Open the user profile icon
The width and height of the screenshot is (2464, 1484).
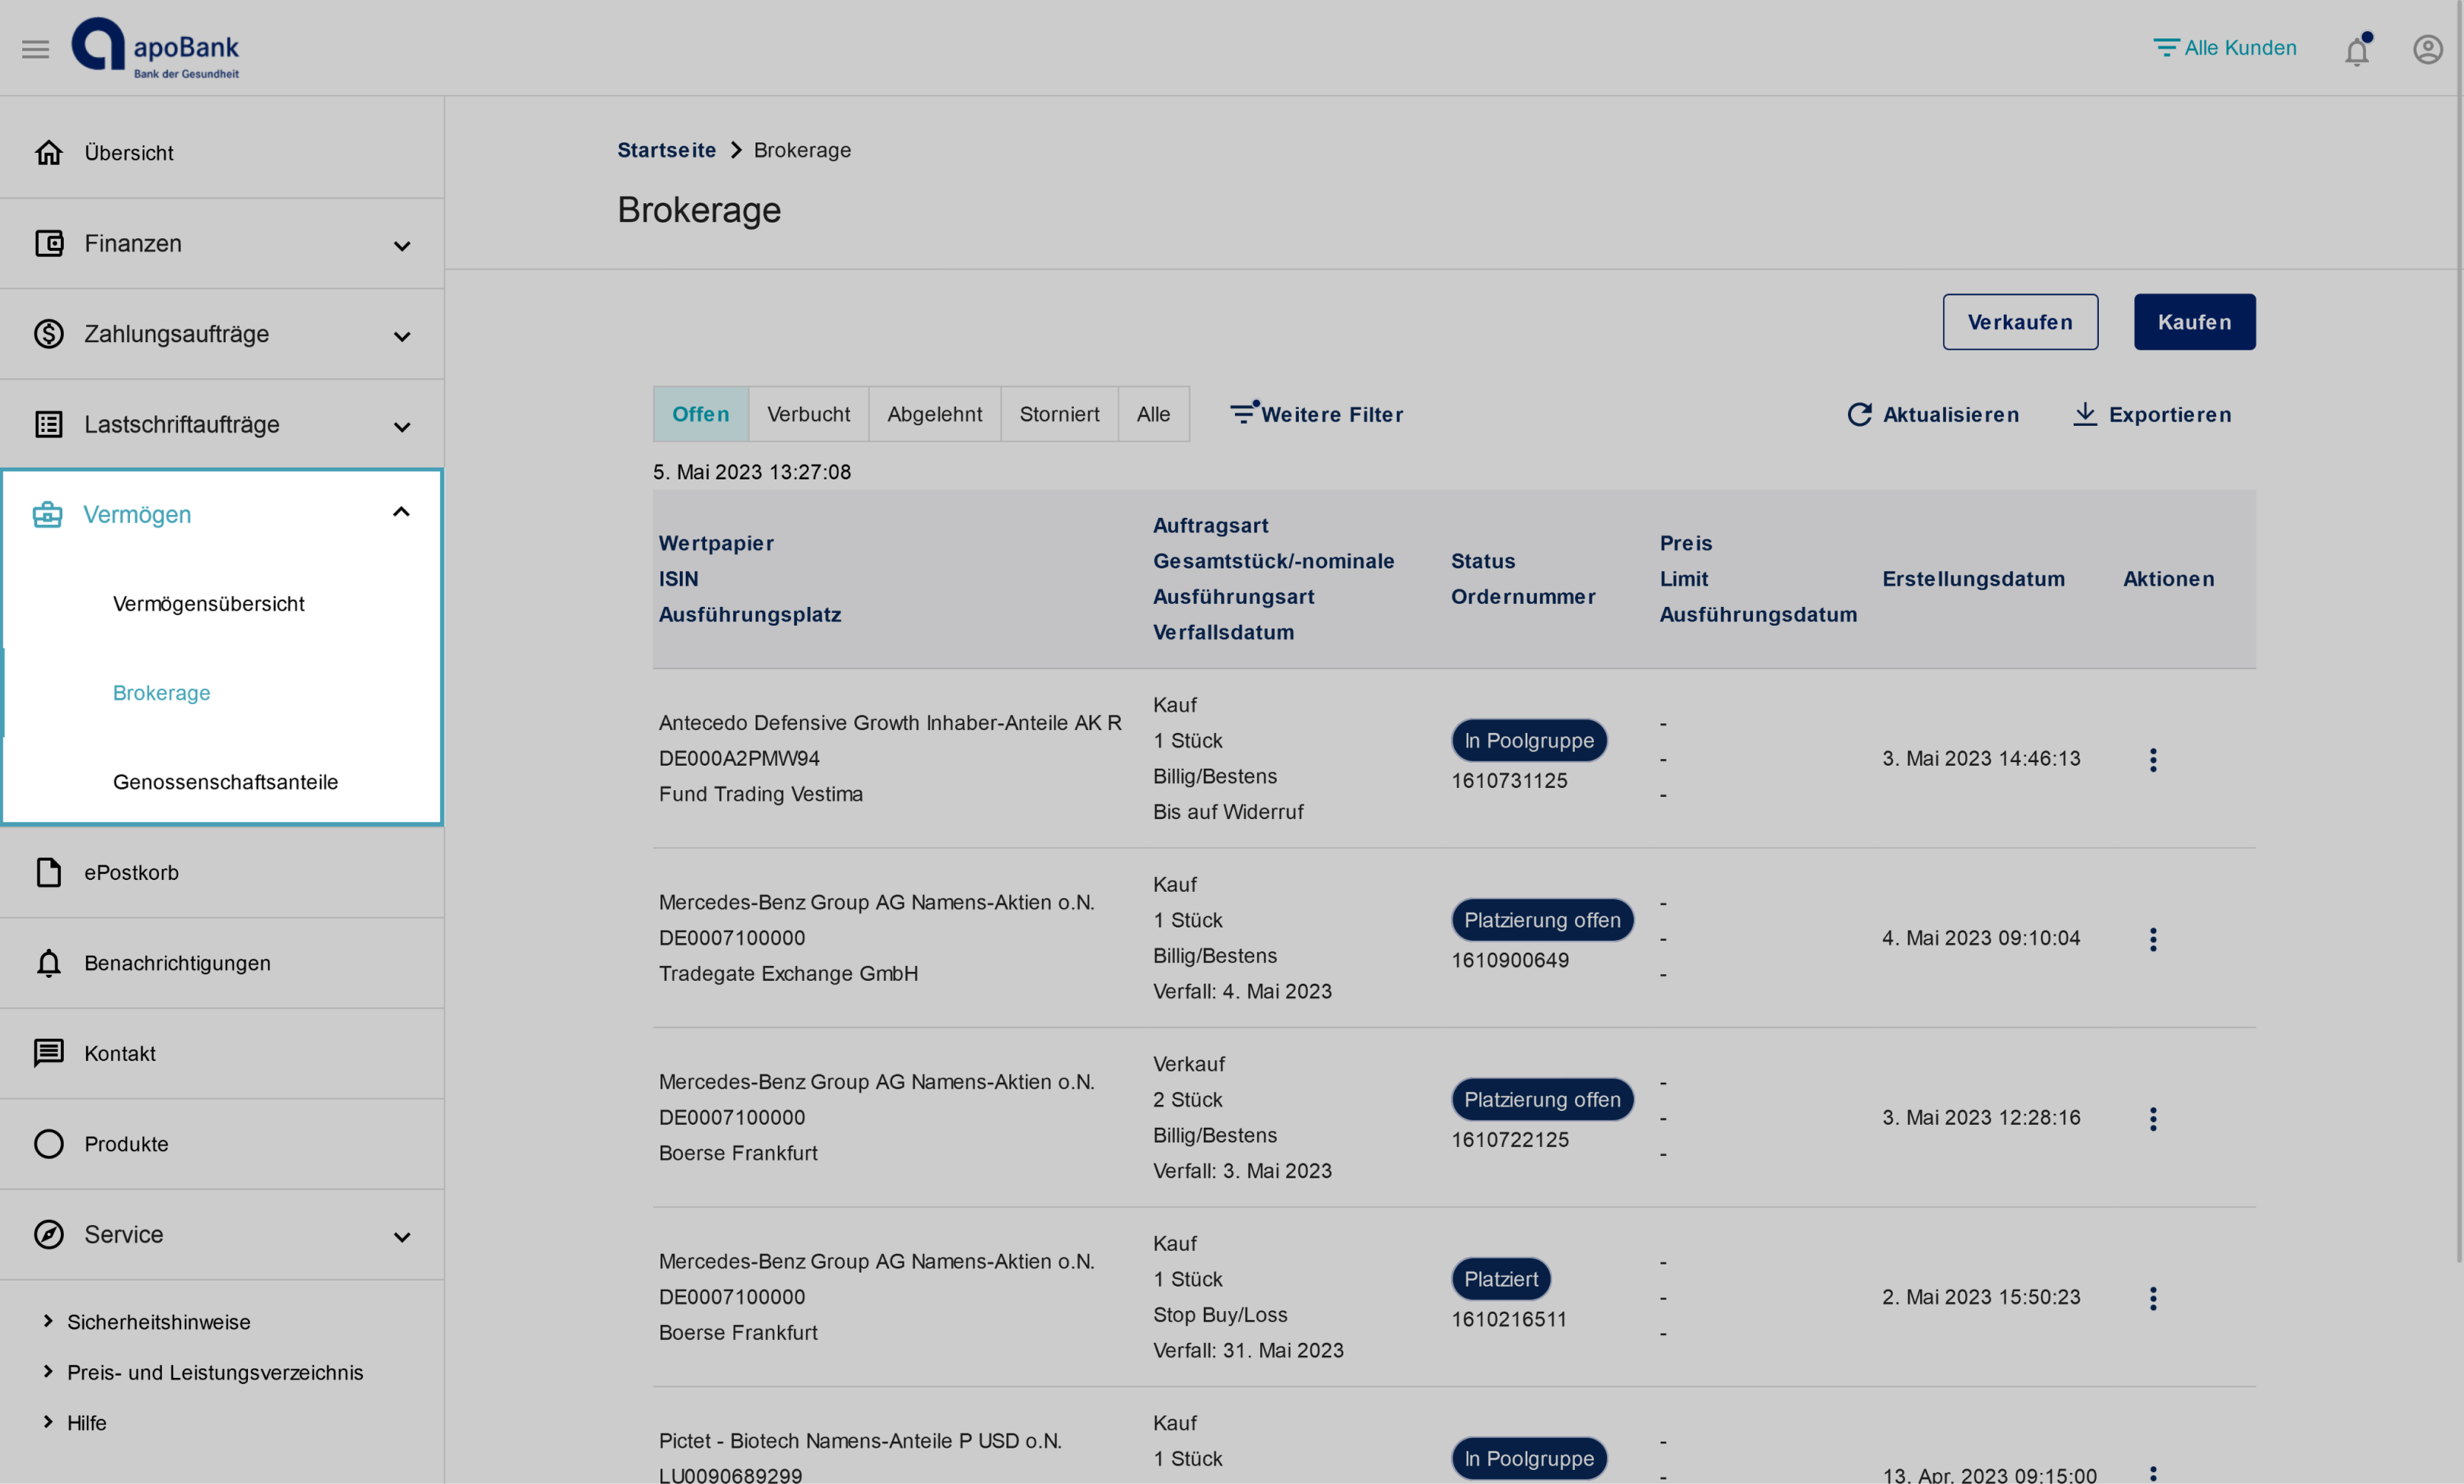click(2427, 48)
